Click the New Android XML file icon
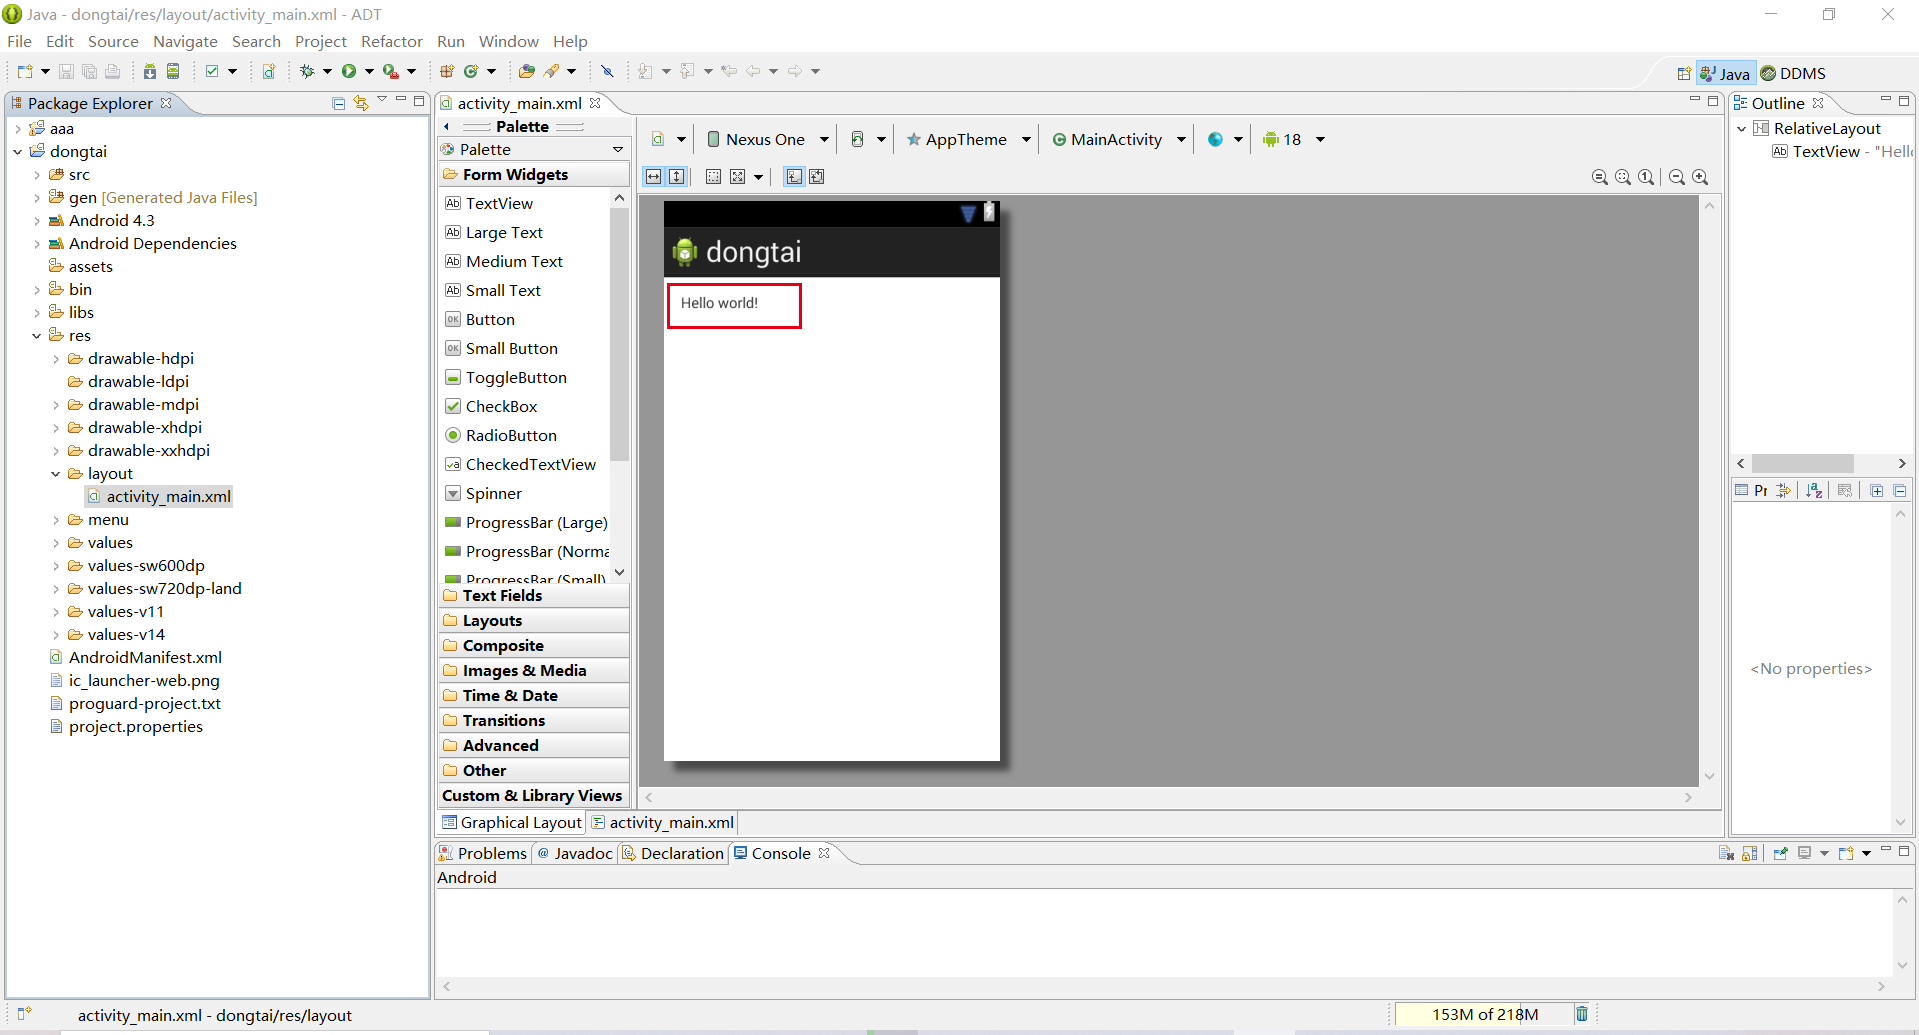The width and height of the screenshot is (1919, 1035). click(x=269, y=71)
